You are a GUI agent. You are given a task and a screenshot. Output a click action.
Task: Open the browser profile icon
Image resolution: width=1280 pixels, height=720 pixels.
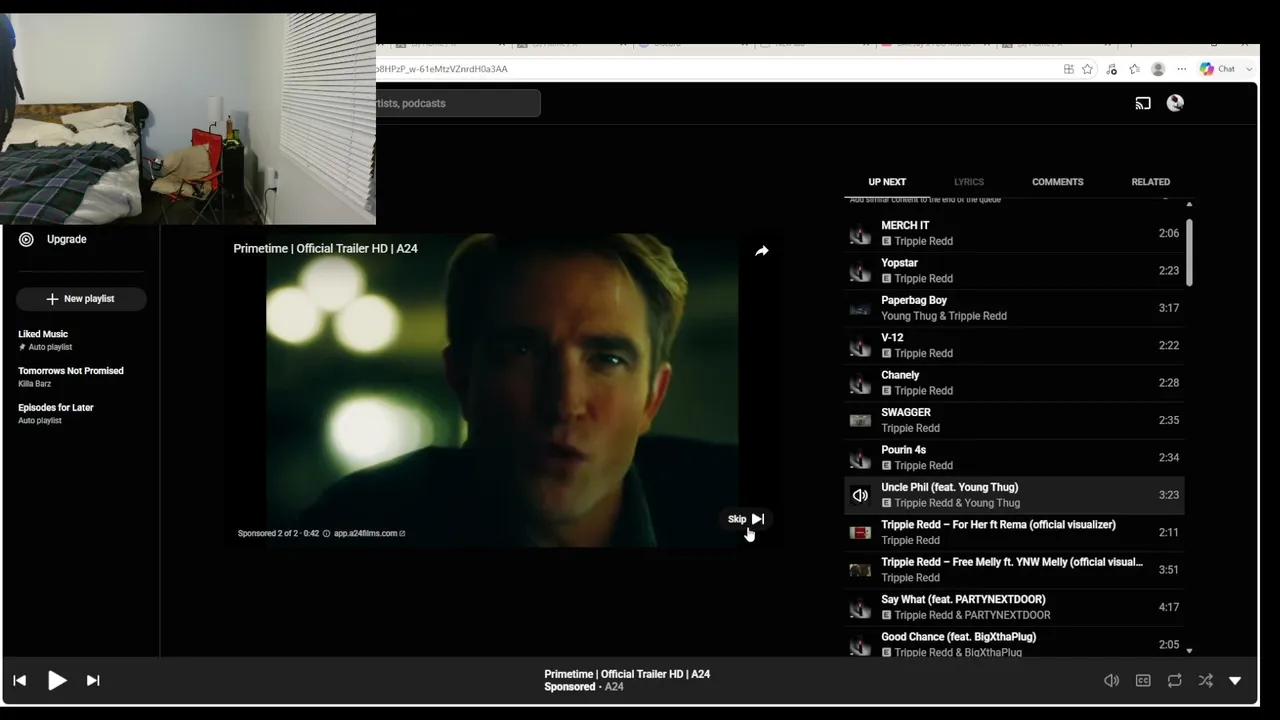click(1158, 69)
